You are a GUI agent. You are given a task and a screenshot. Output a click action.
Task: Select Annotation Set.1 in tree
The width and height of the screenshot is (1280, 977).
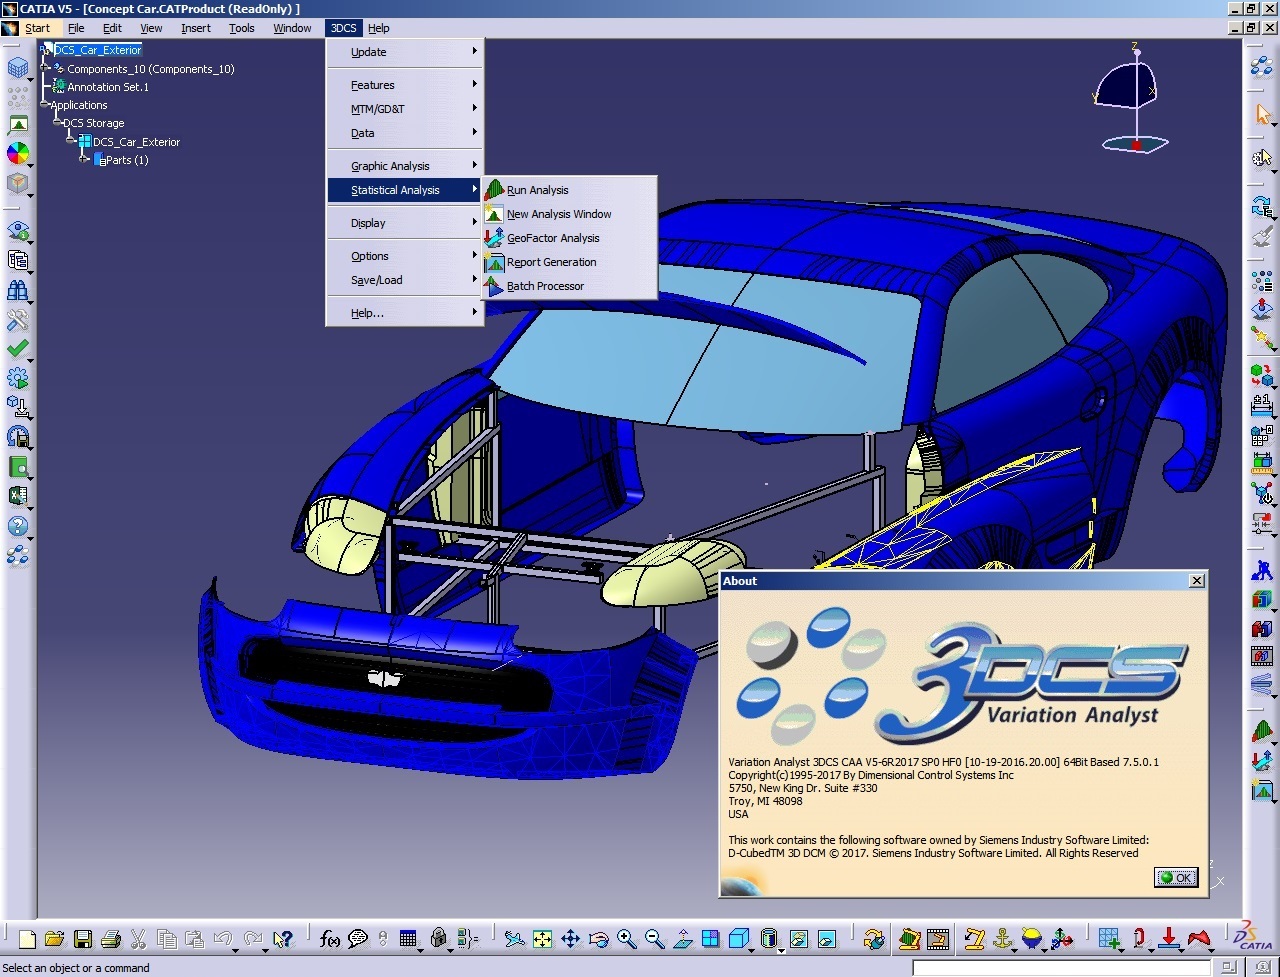point(108,87)
